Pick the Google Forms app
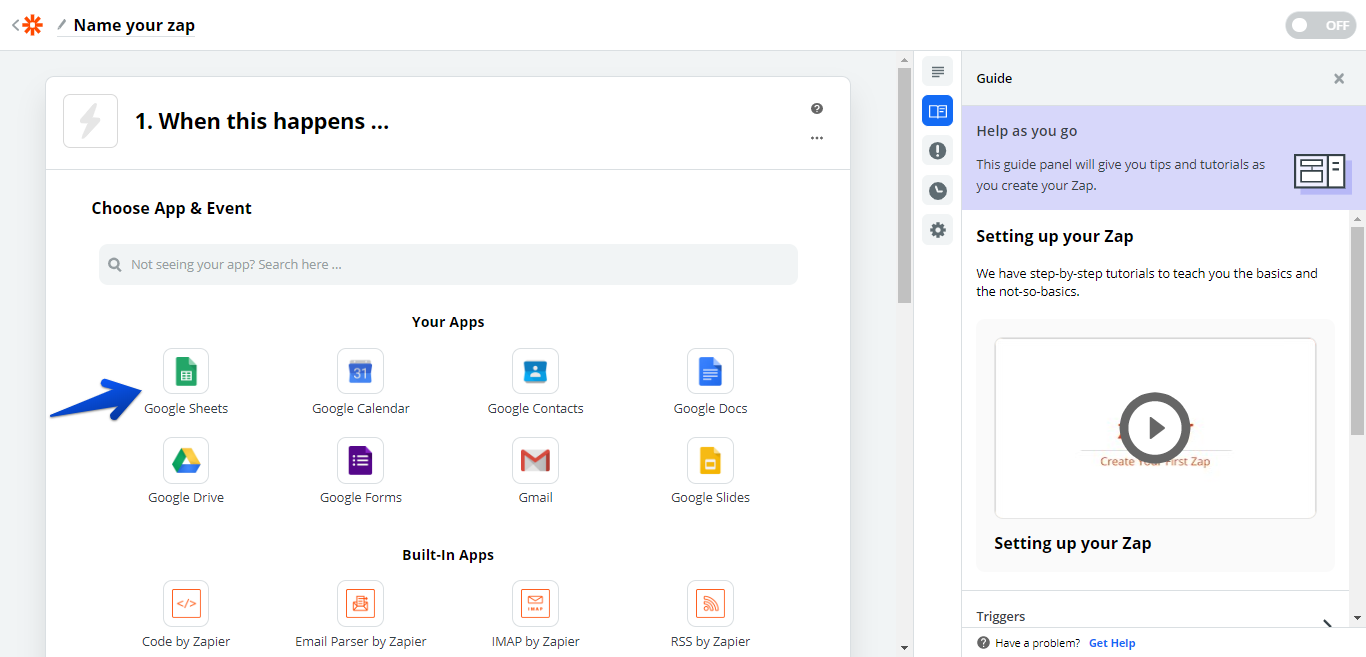Image resolution: width=1366 pixels, height=657 pixels. pyautogui.click(x=360, y=461)
